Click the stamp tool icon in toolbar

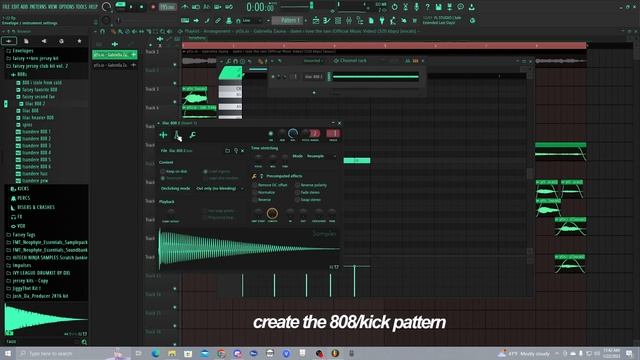[229, 20]
